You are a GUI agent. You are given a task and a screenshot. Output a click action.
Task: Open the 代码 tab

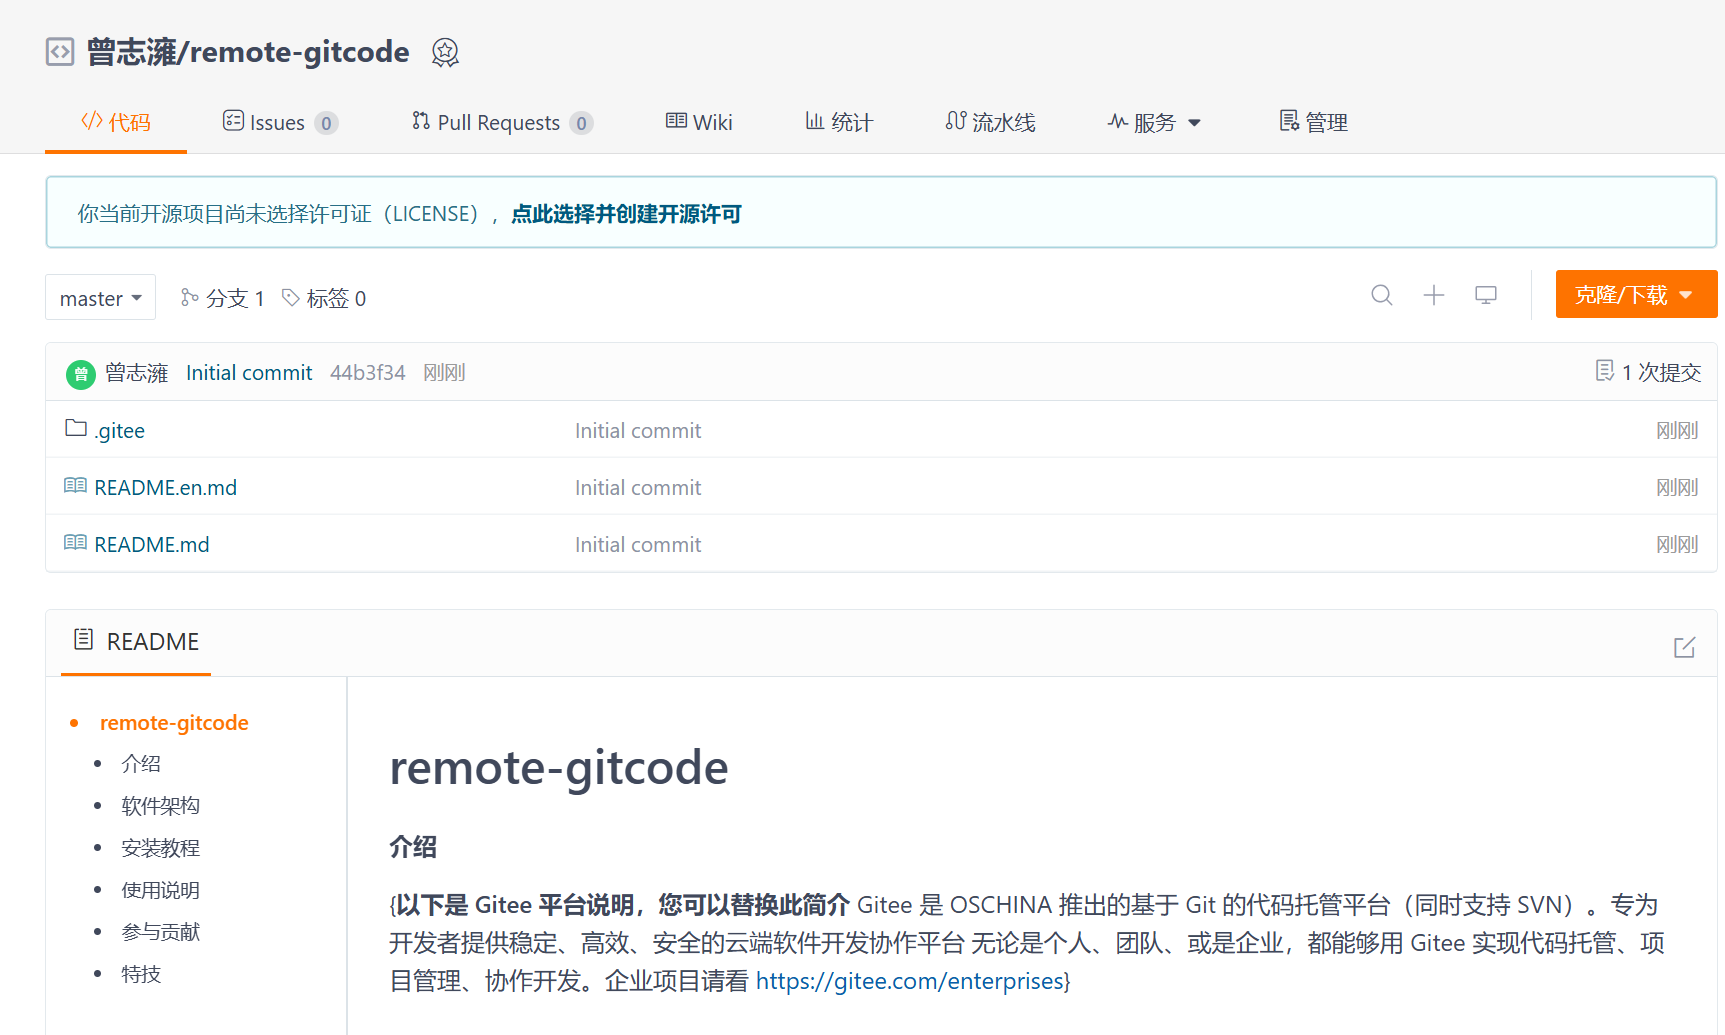[x=116, y=122]
